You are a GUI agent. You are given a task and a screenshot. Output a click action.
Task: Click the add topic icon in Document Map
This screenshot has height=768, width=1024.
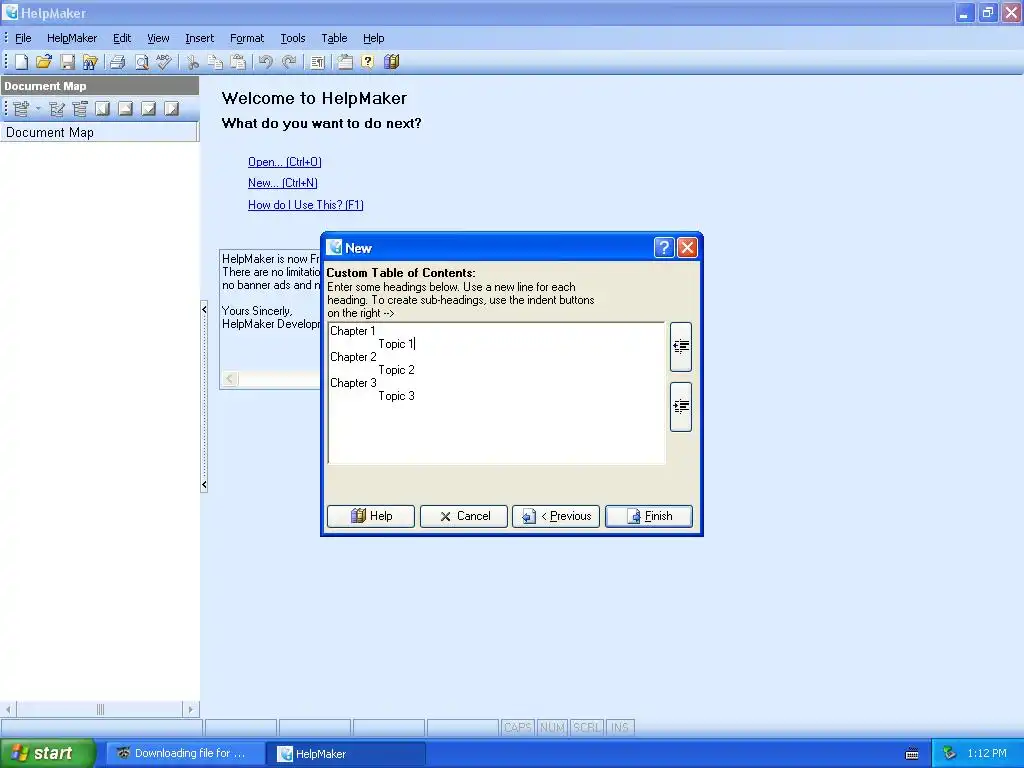coord(21,109)
